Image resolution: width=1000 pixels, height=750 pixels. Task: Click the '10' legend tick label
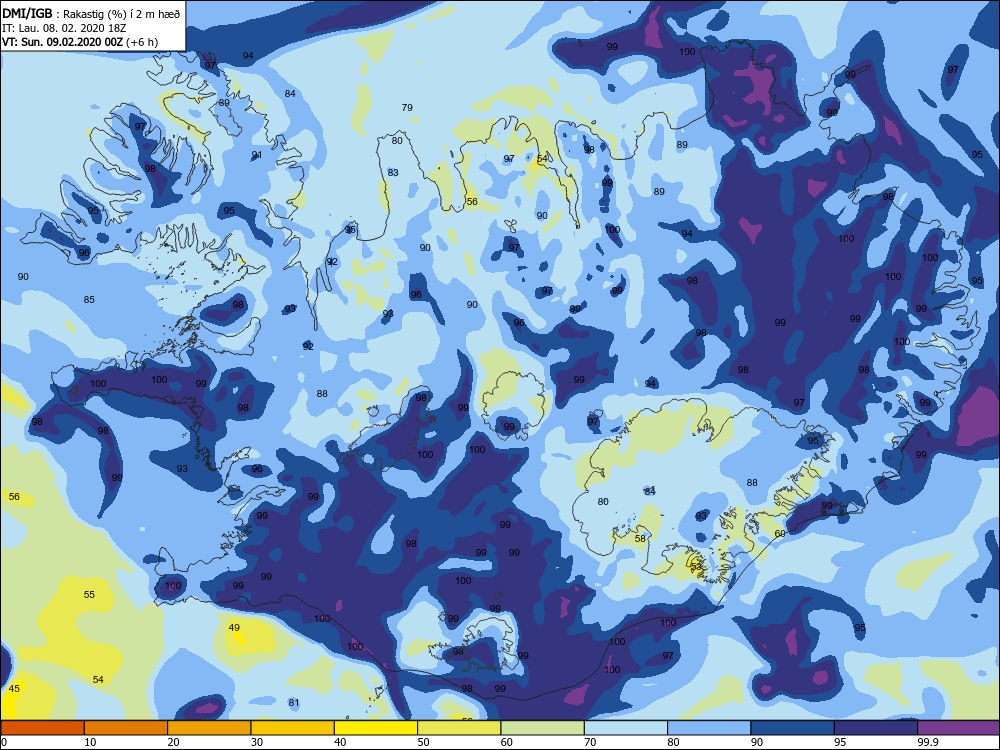click(x=91, y=742)
